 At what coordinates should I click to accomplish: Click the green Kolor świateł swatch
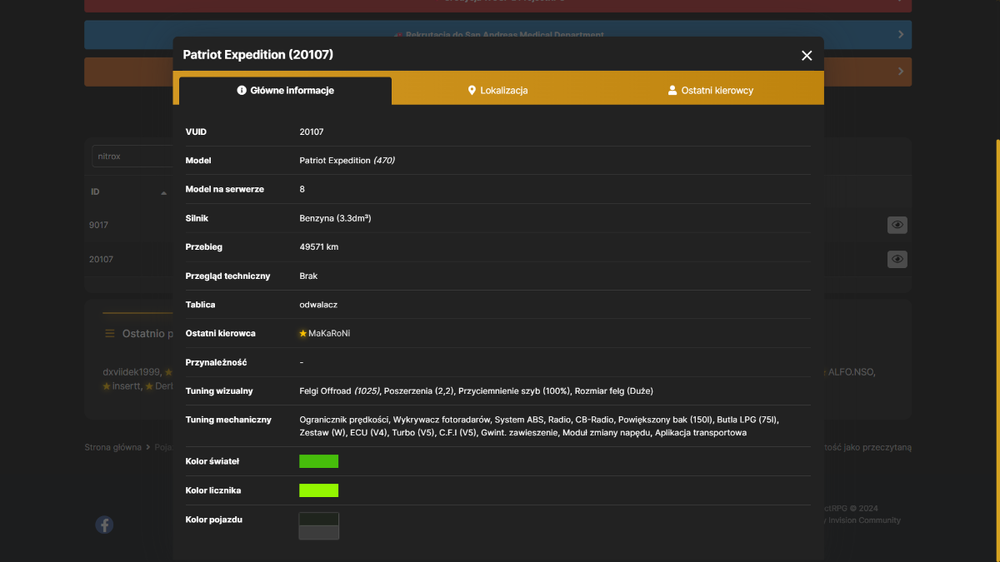319,461
